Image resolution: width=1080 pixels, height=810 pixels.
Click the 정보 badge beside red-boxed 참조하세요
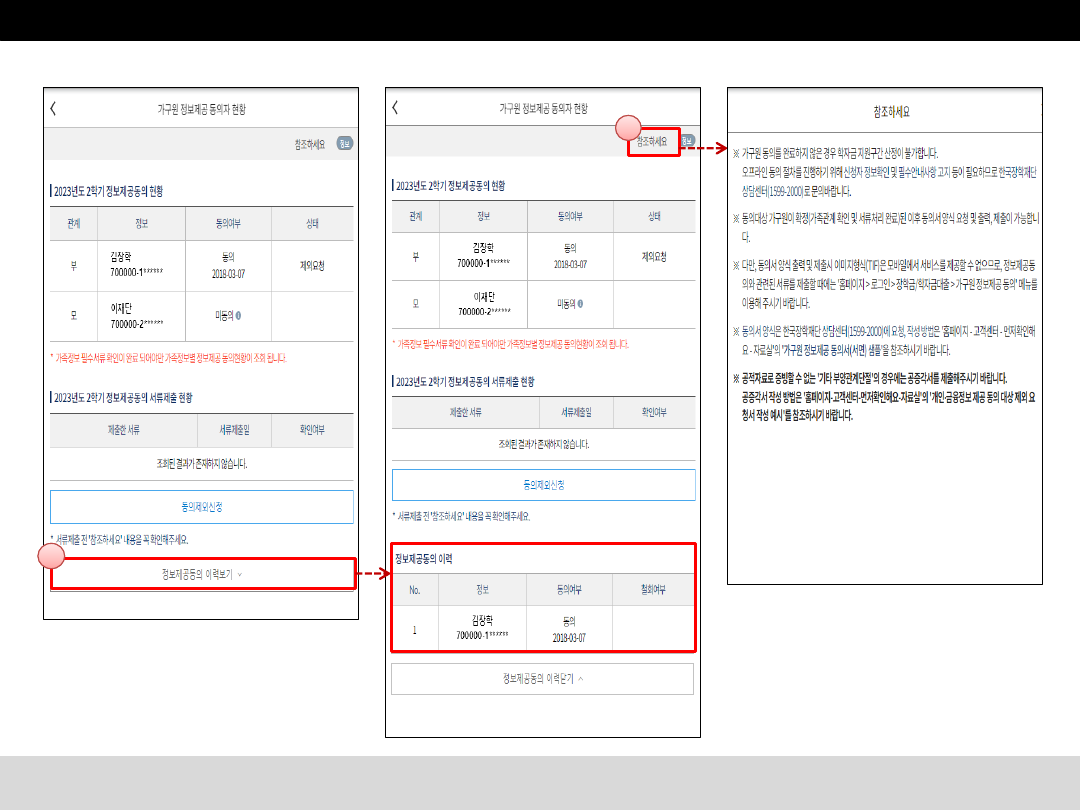pos(687,141)
